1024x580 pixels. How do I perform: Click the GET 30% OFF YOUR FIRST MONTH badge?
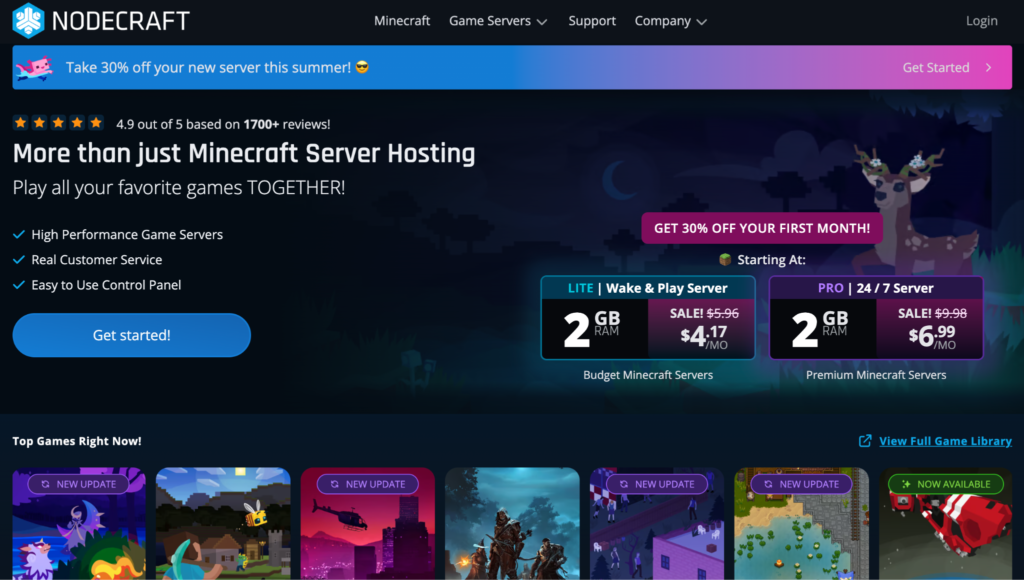(761, 228)
